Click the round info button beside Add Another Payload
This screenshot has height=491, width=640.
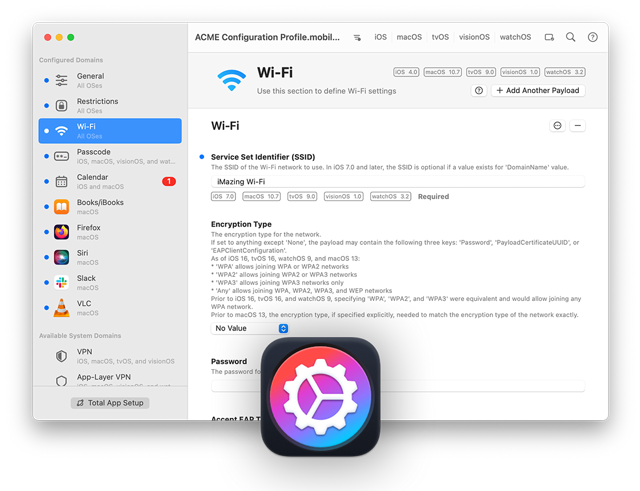coord(479,91)
